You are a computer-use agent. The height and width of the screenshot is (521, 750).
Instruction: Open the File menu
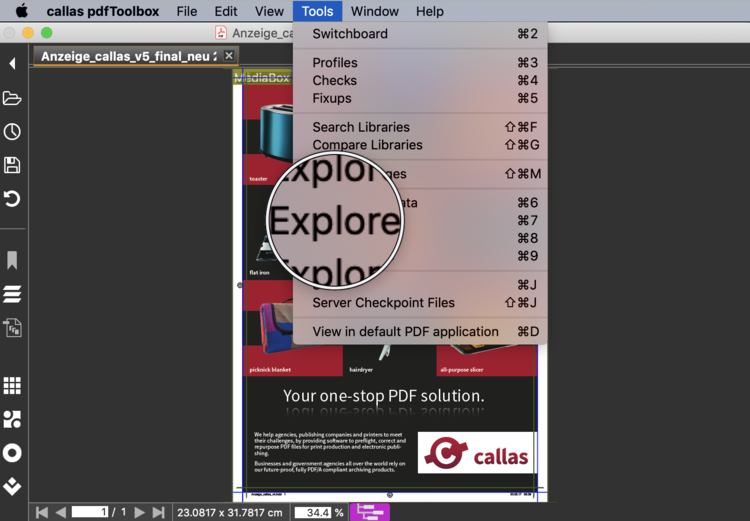coord(187,11)
